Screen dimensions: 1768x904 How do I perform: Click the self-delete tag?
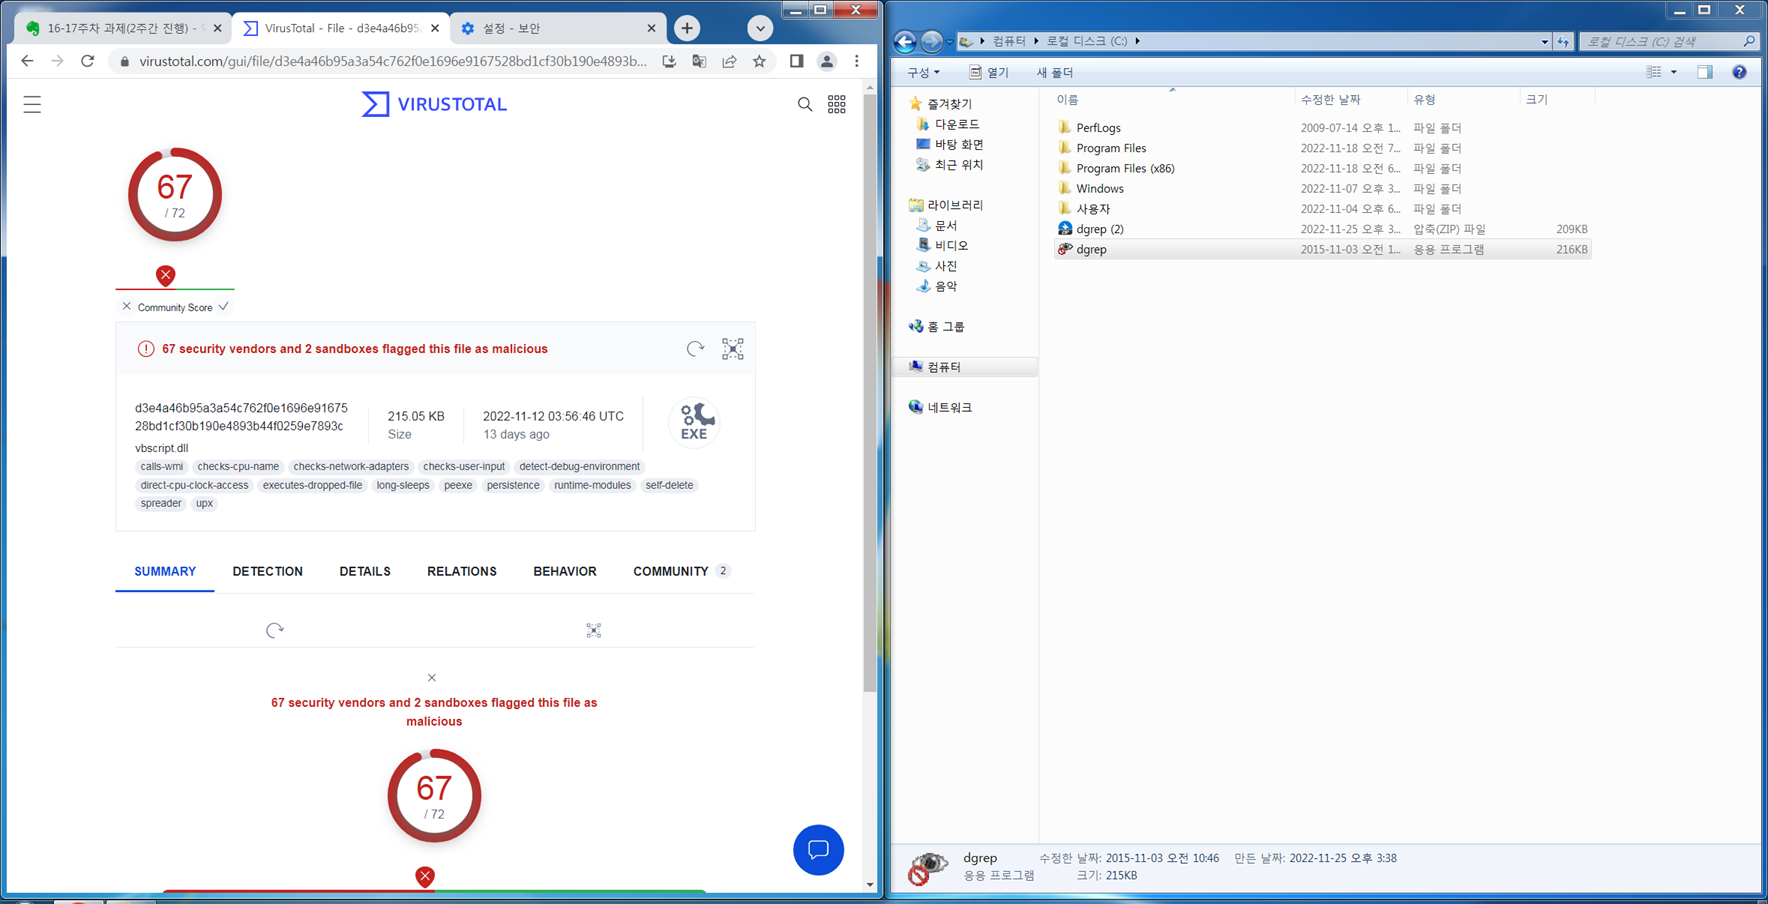pos(669,485)
